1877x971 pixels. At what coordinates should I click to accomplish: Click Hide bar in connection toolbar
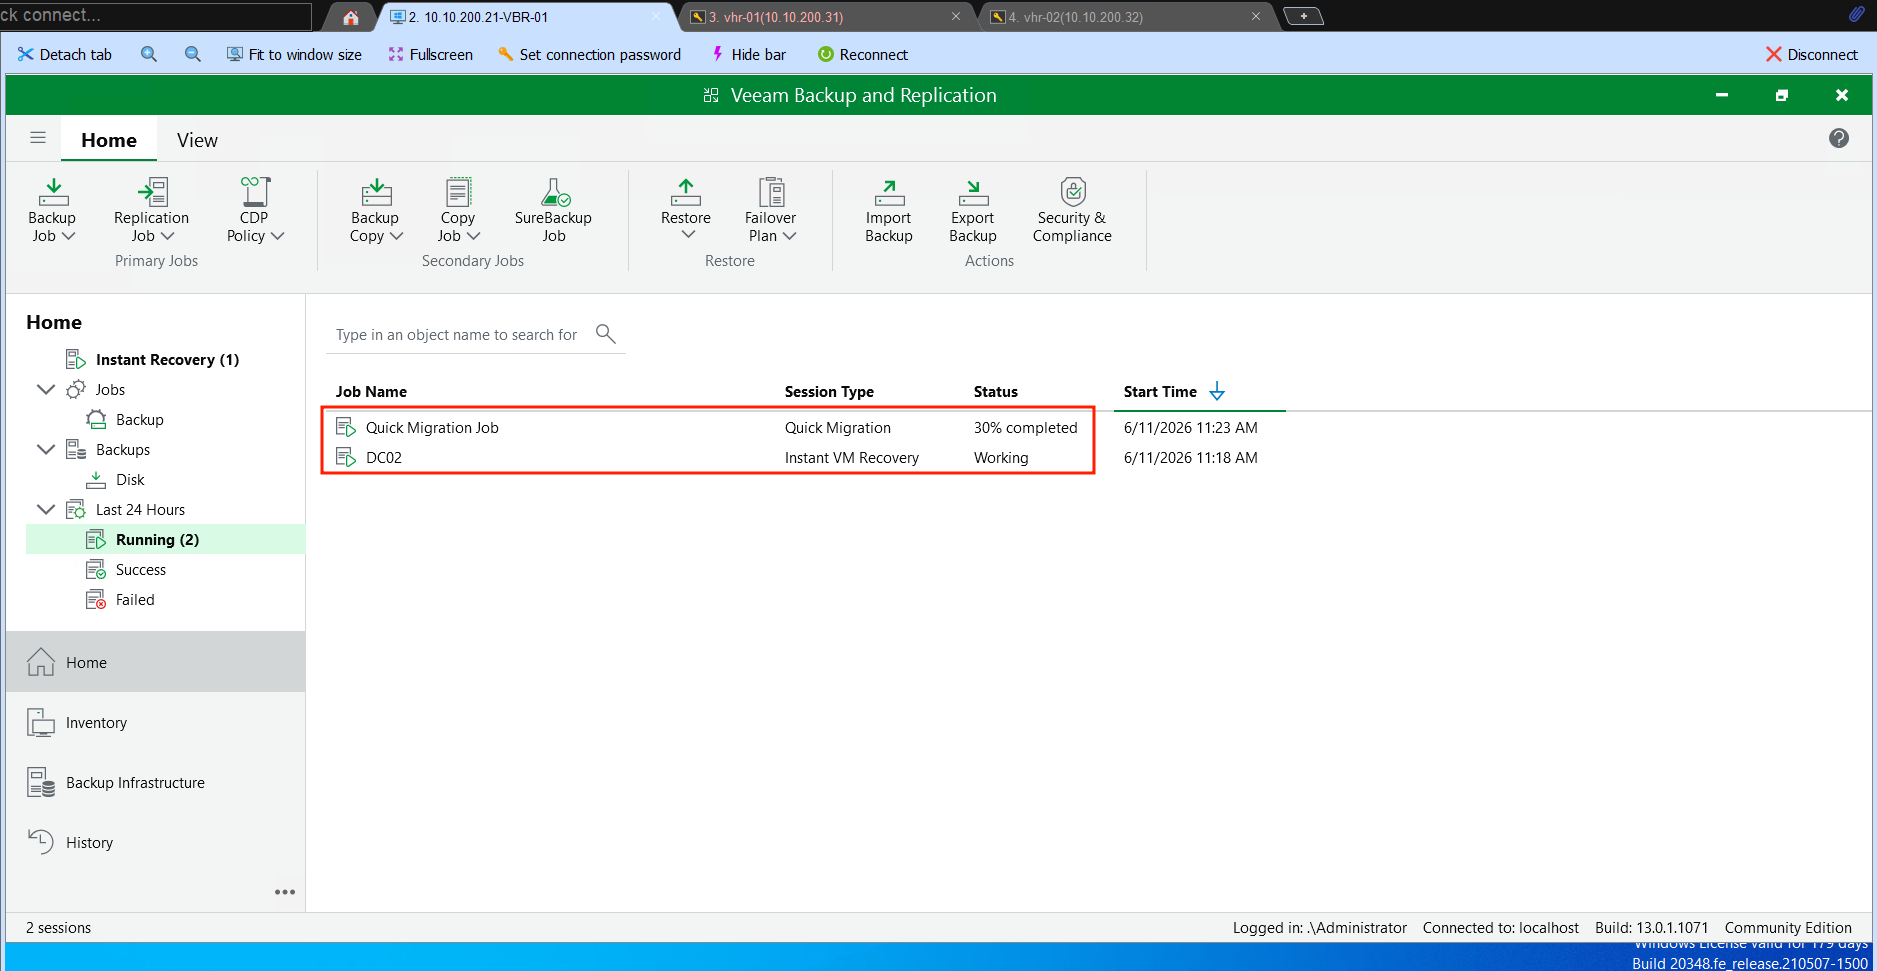pyautogui.click(x=748, y=54)
